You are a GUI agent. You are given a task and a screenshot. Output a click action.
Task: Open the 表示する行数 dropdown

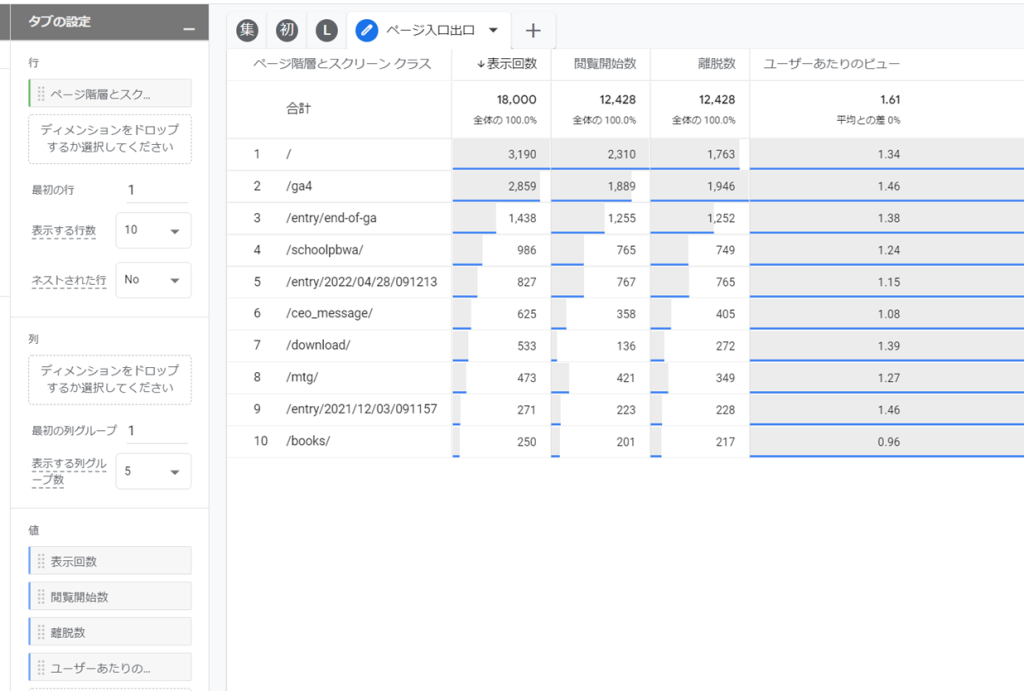tap(153, 231)
